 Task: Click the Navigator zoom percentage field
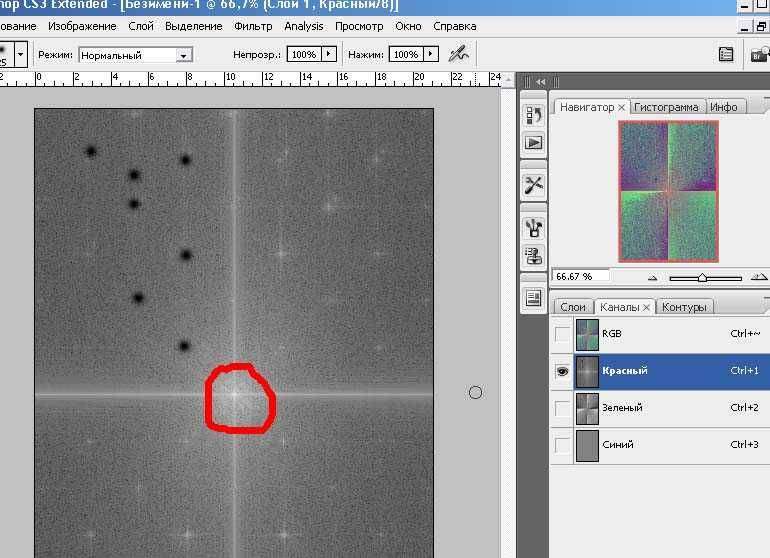click(580, 276)
